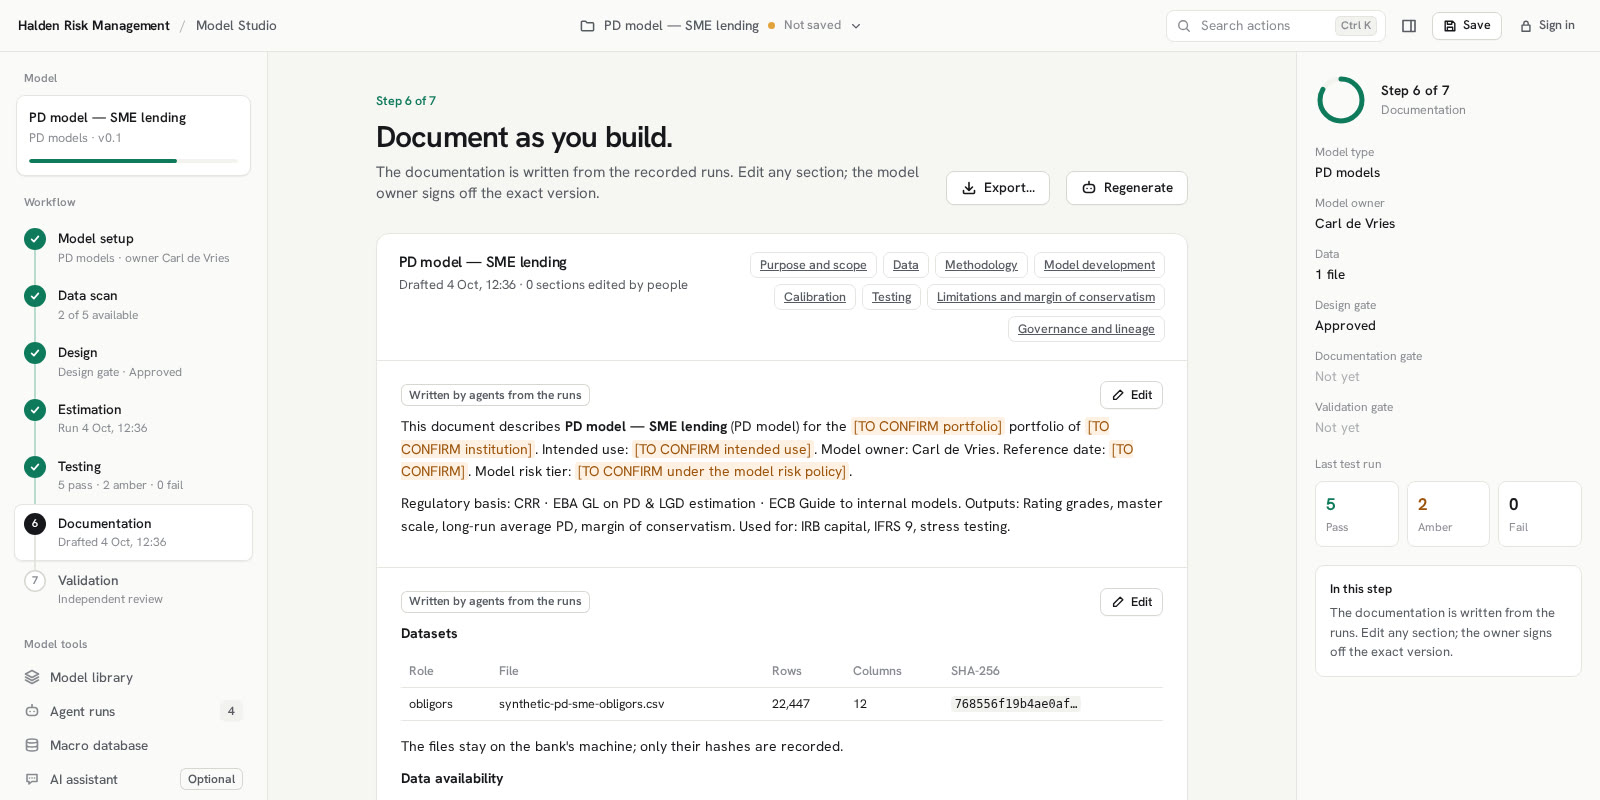Click the Amber count tile
1600x800 pixels.
click(x=1448, y=514)
